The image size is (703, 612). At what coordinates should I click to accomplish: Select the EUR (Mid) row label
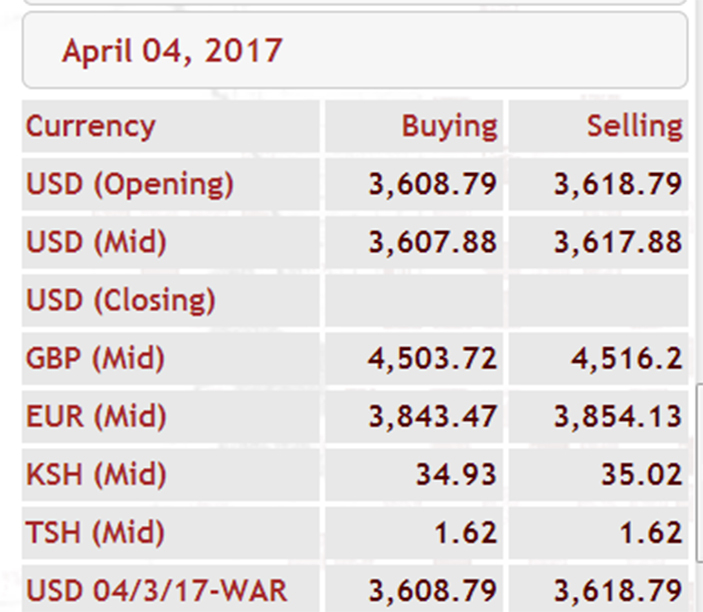point(96,417)
